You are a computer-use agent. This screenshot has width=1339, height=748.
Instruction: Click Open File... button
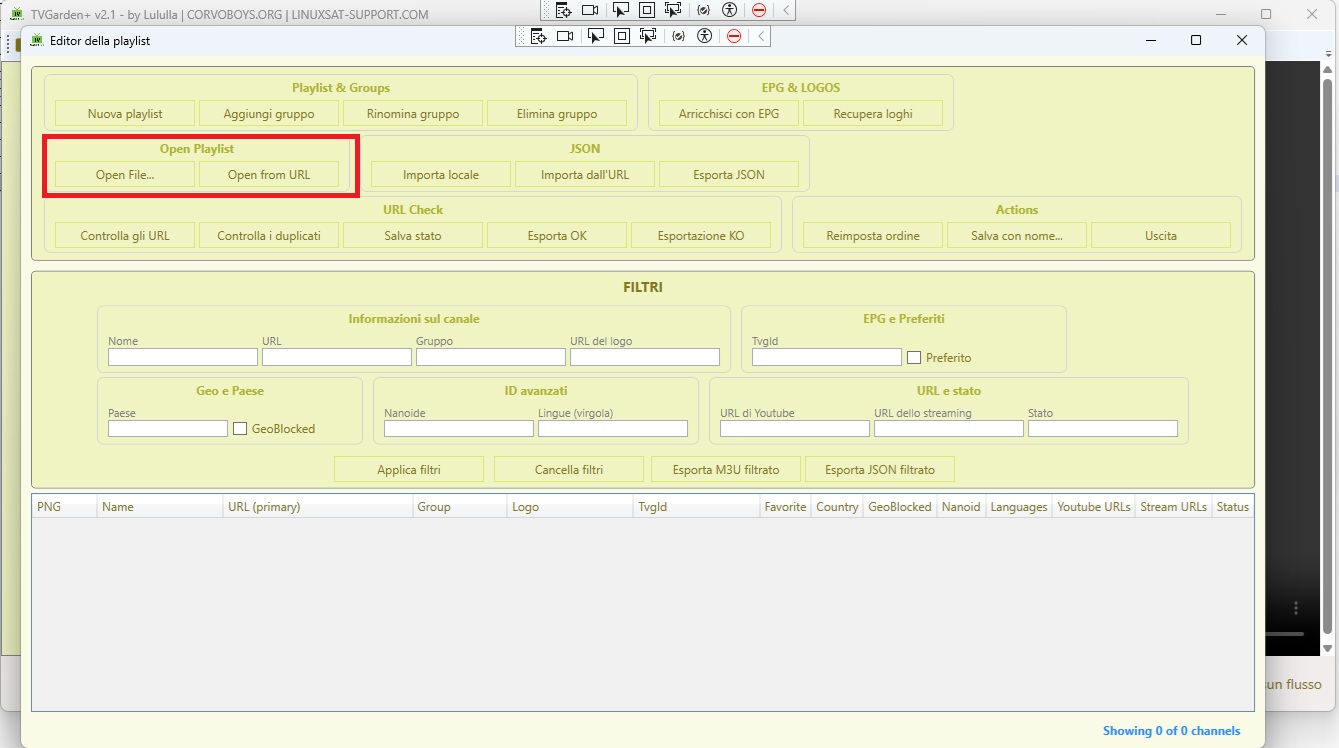tap(125, 174)
